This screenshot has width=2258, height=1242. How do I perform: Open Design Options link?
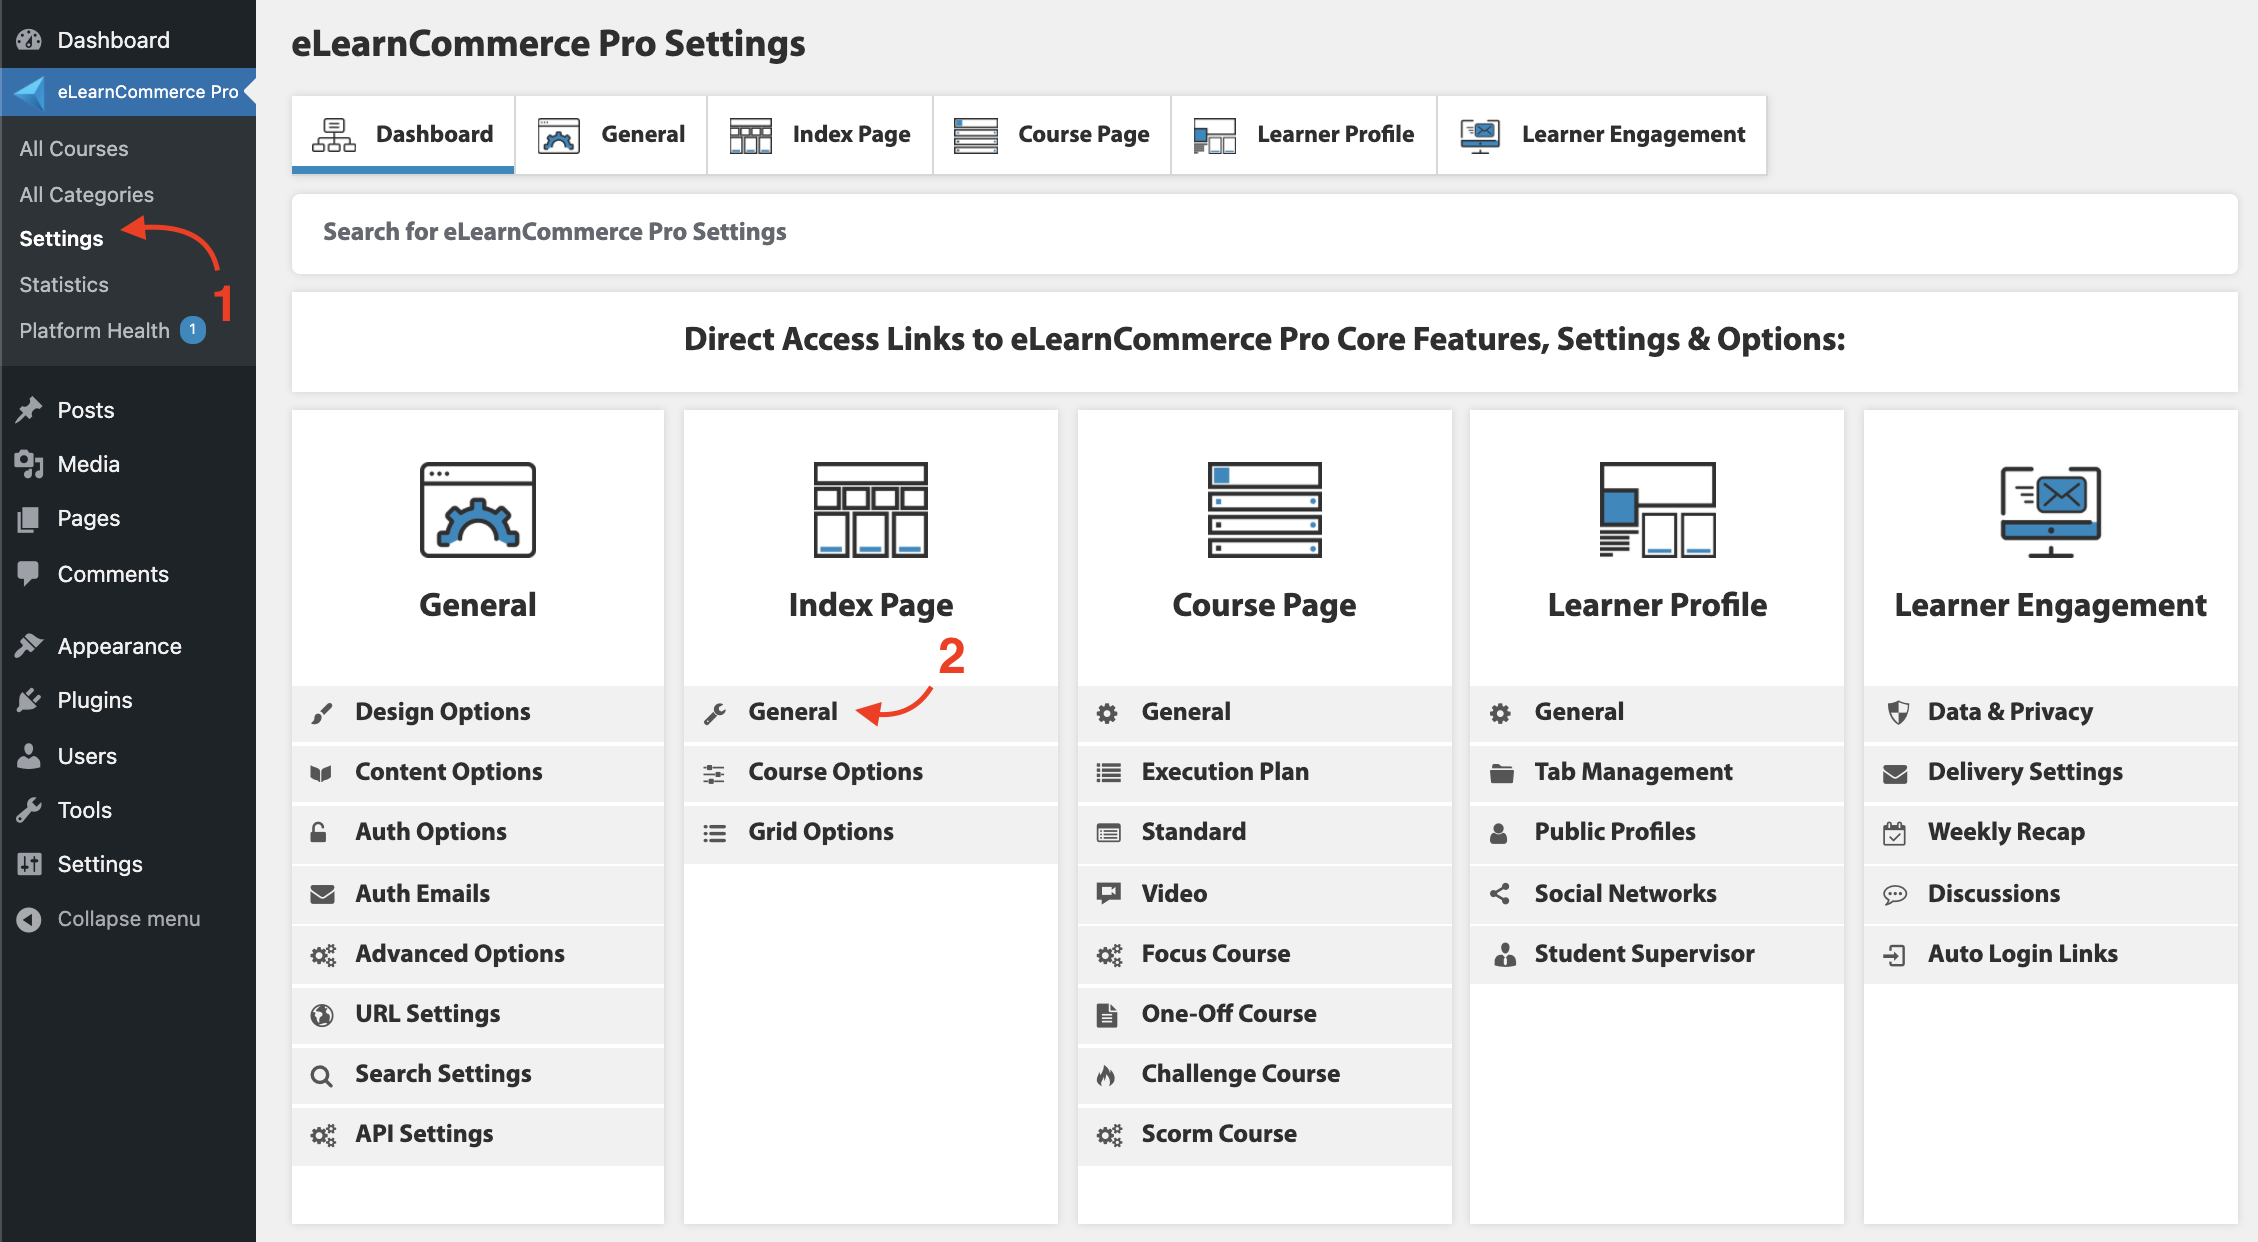pyautogui.click(x=442, y=712)
